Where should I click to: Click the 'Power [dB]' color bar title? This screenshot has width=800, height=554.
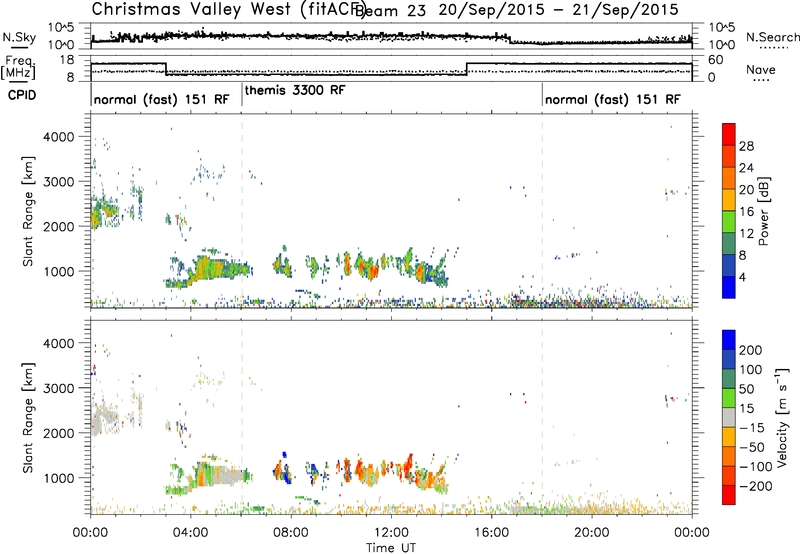(x=764, y=211)
